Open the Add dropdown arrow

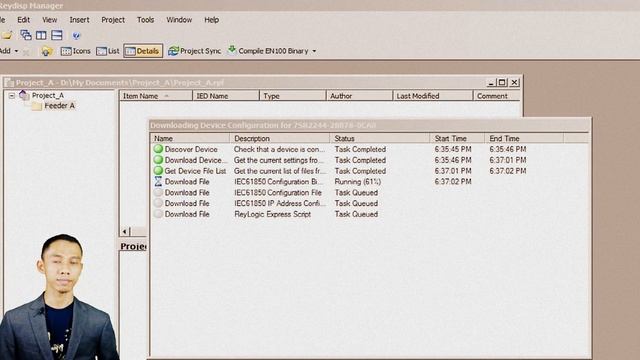tap(16, 51)
